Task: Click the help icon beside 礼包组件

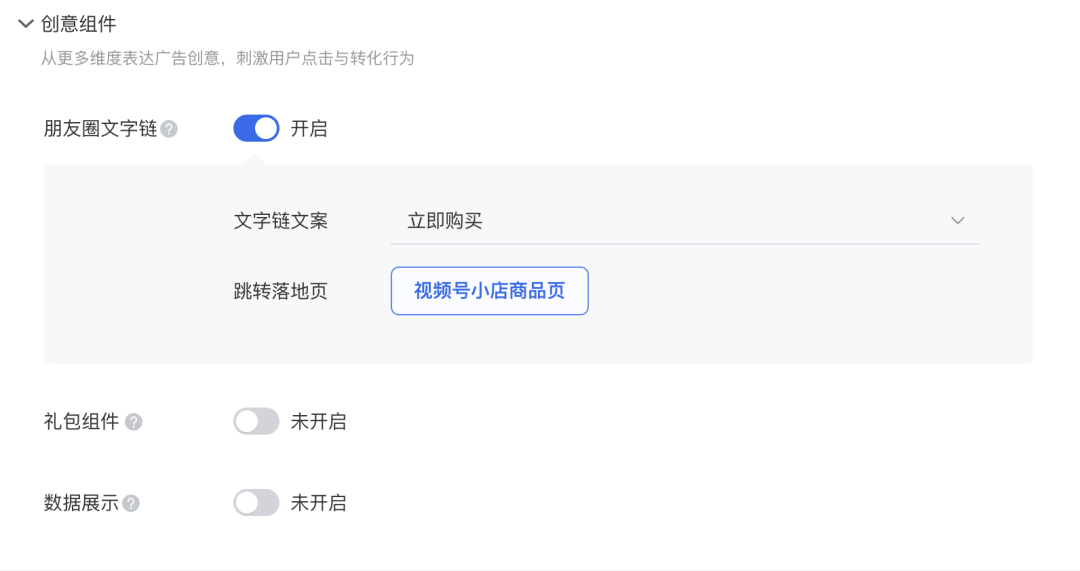Action: (133, 422)
